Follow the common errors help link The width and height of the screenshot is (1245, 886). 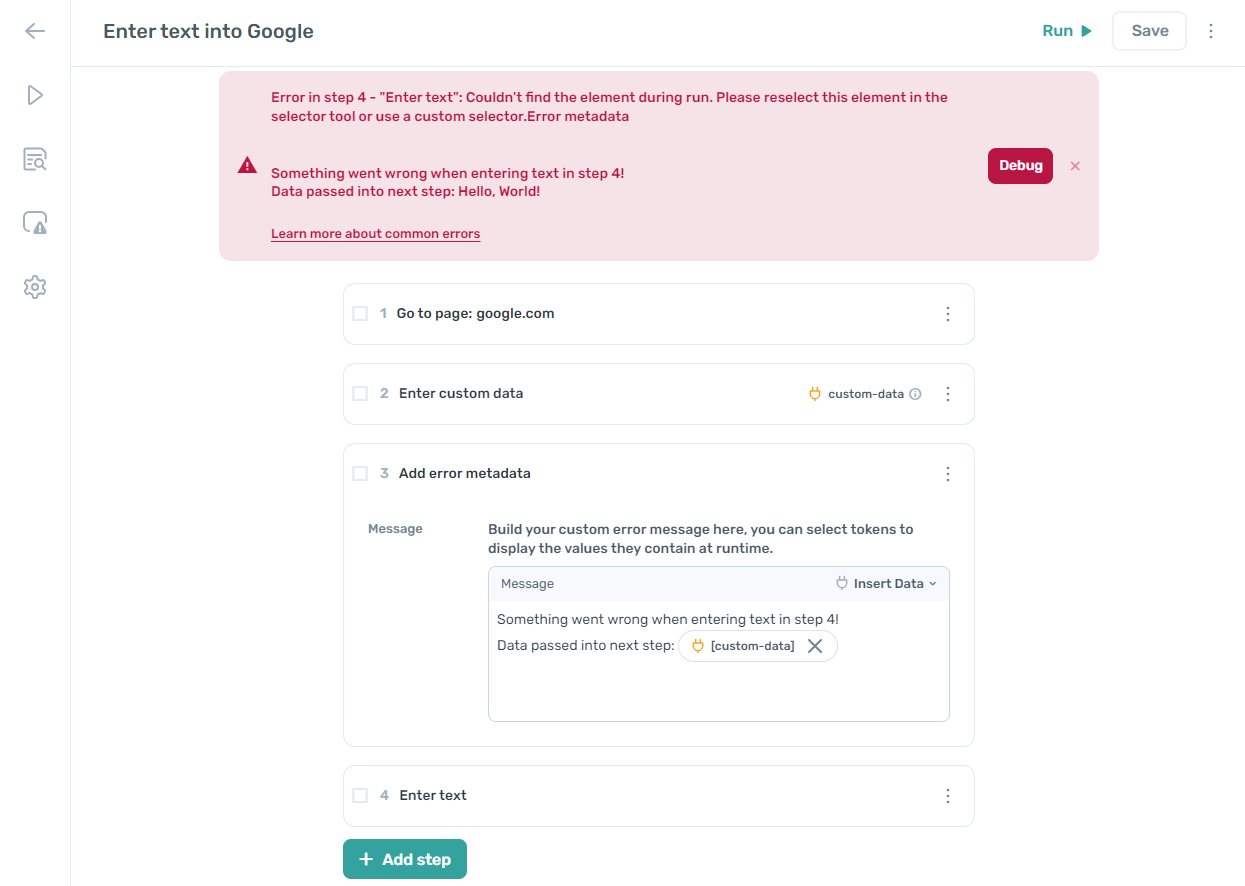click(x=375, y=233)
